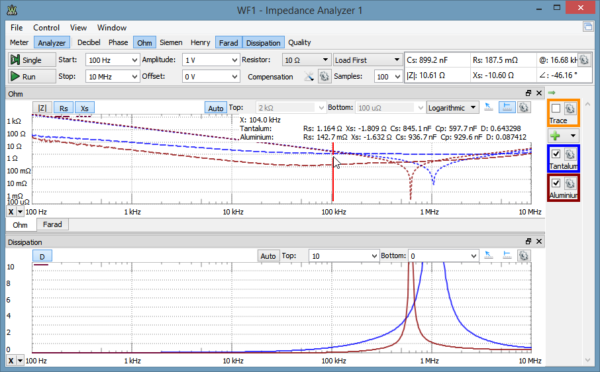Open Tantalum reference settings gear
The image size is (600, 372).
coord(570,154)
